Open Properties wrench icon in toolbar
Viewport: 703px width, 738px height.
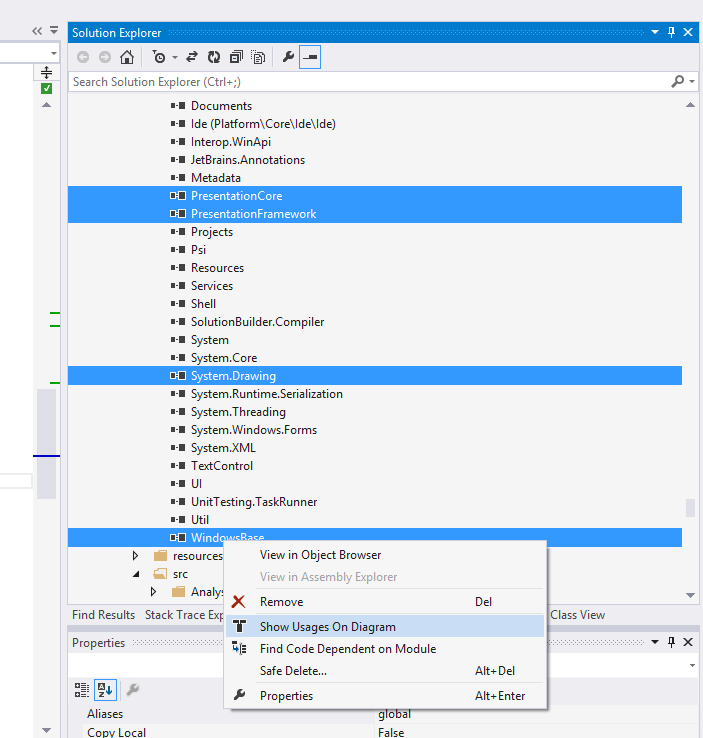point(288,57)
